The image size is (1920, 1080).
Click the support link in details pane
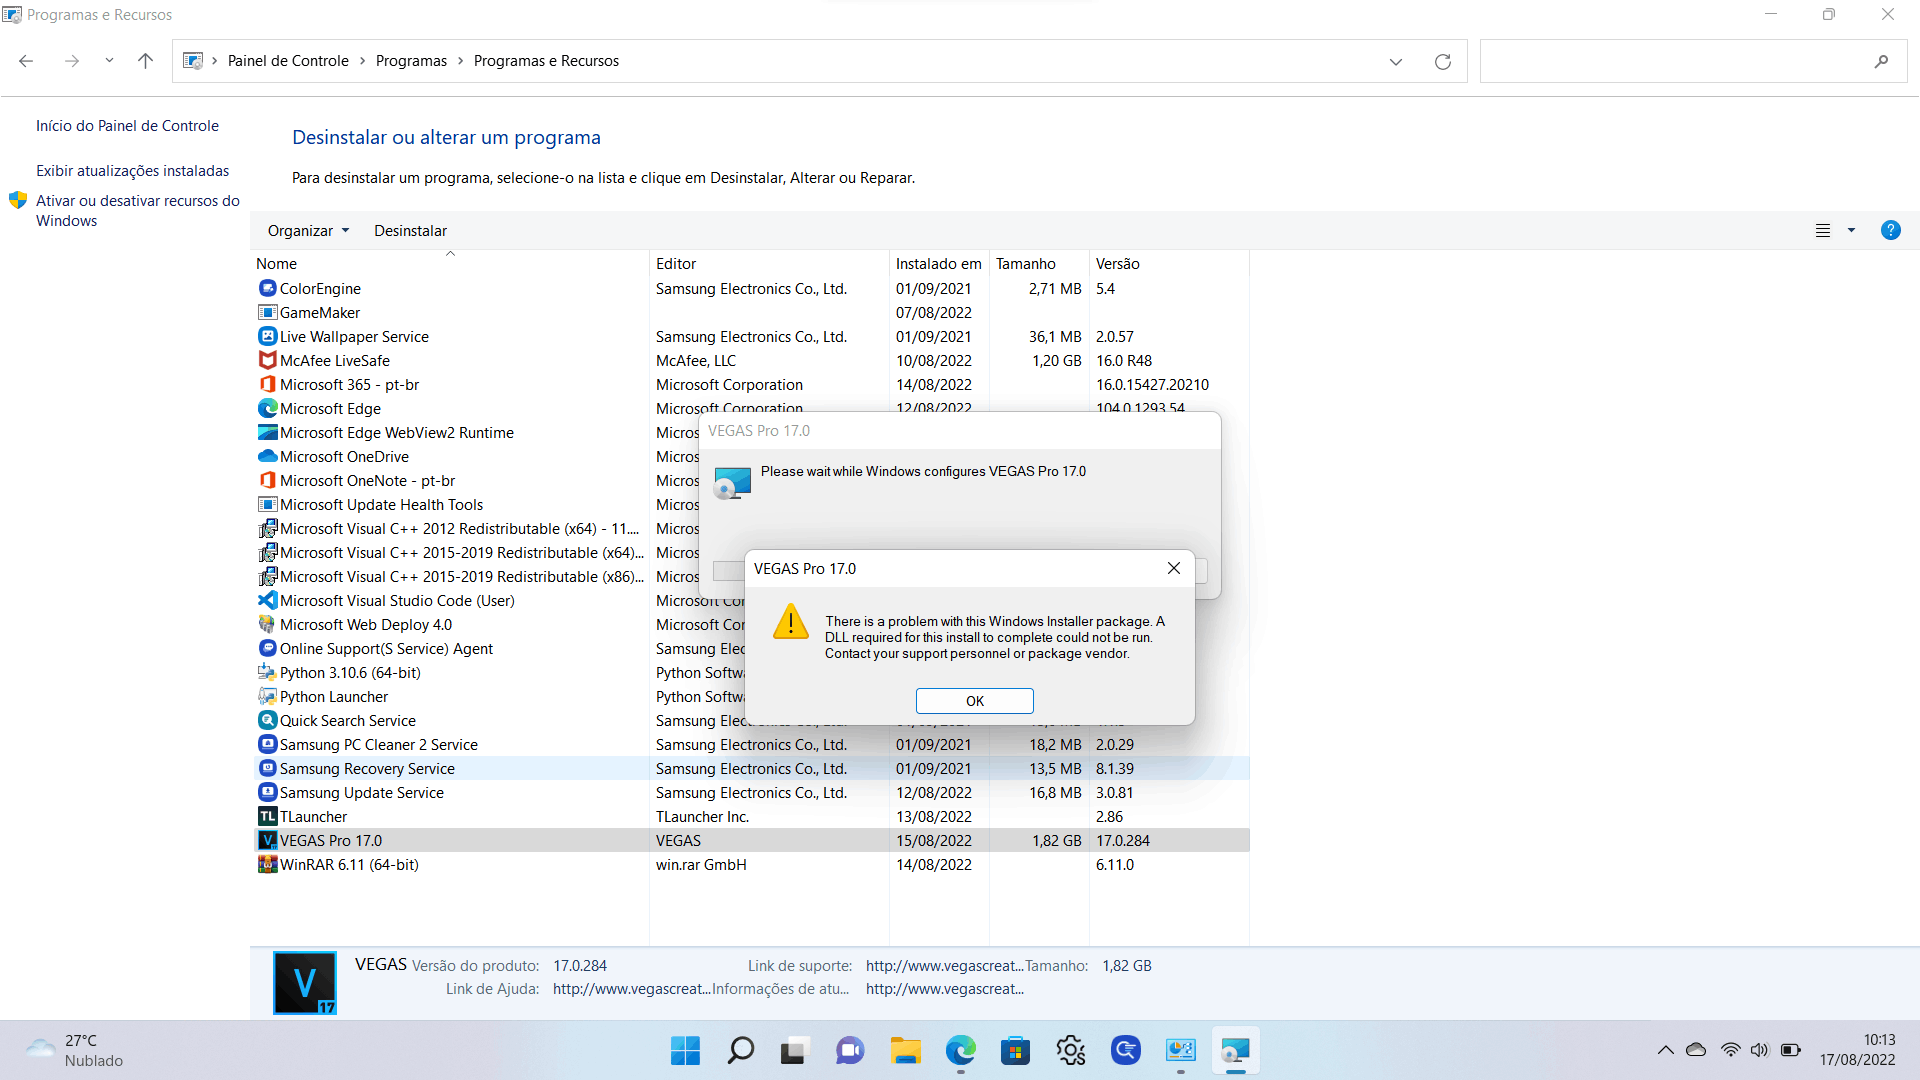pyautogui.click(x=945, y=966)
